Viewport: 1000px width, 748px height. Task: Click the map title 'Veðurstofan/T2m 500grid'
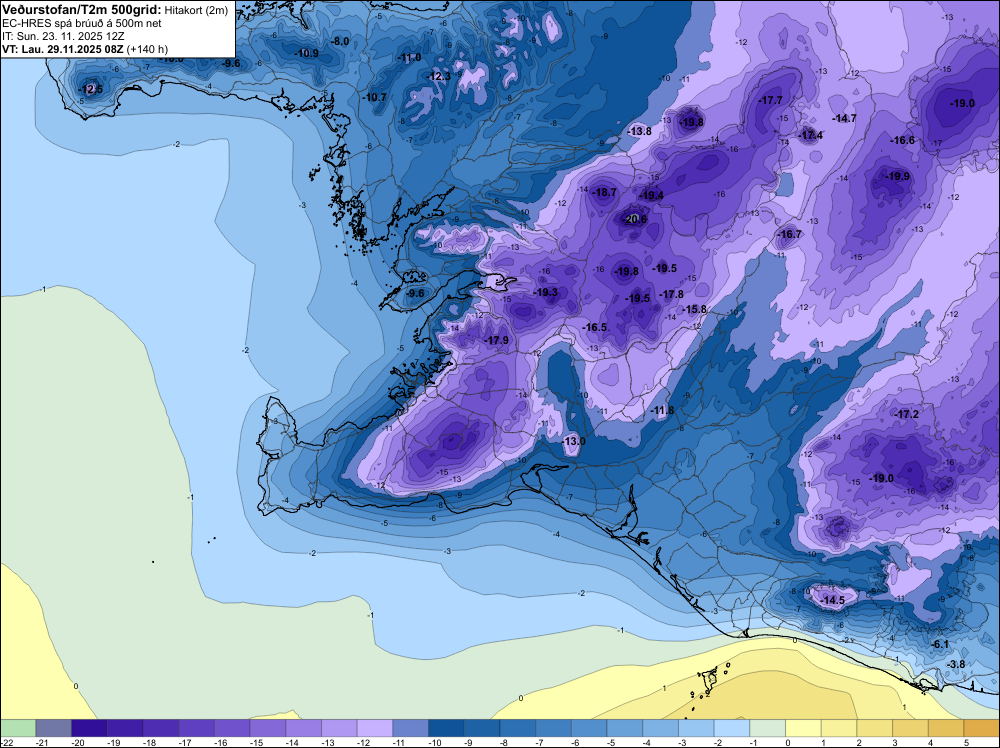tap(82, 10)
